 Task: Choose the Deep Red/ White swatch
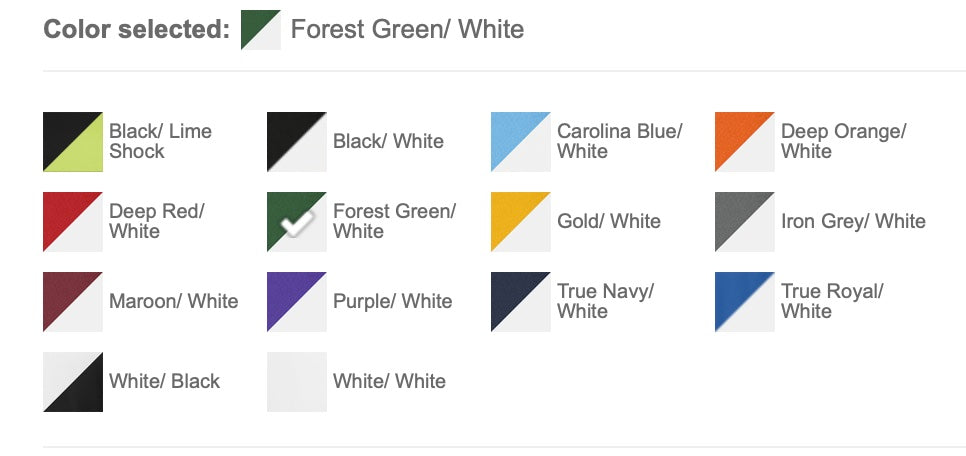tap(73, 221)
